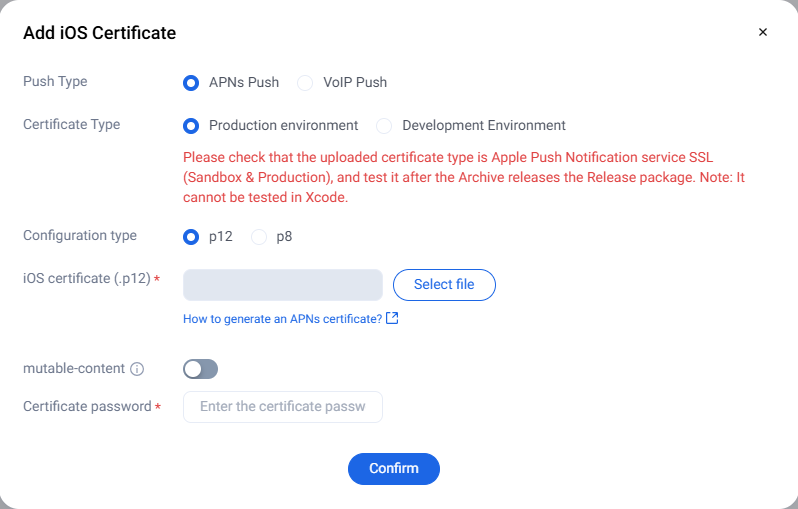Click the Configuration type label
This screenshot has height=509, width=798.
click(x=80, y=236)
